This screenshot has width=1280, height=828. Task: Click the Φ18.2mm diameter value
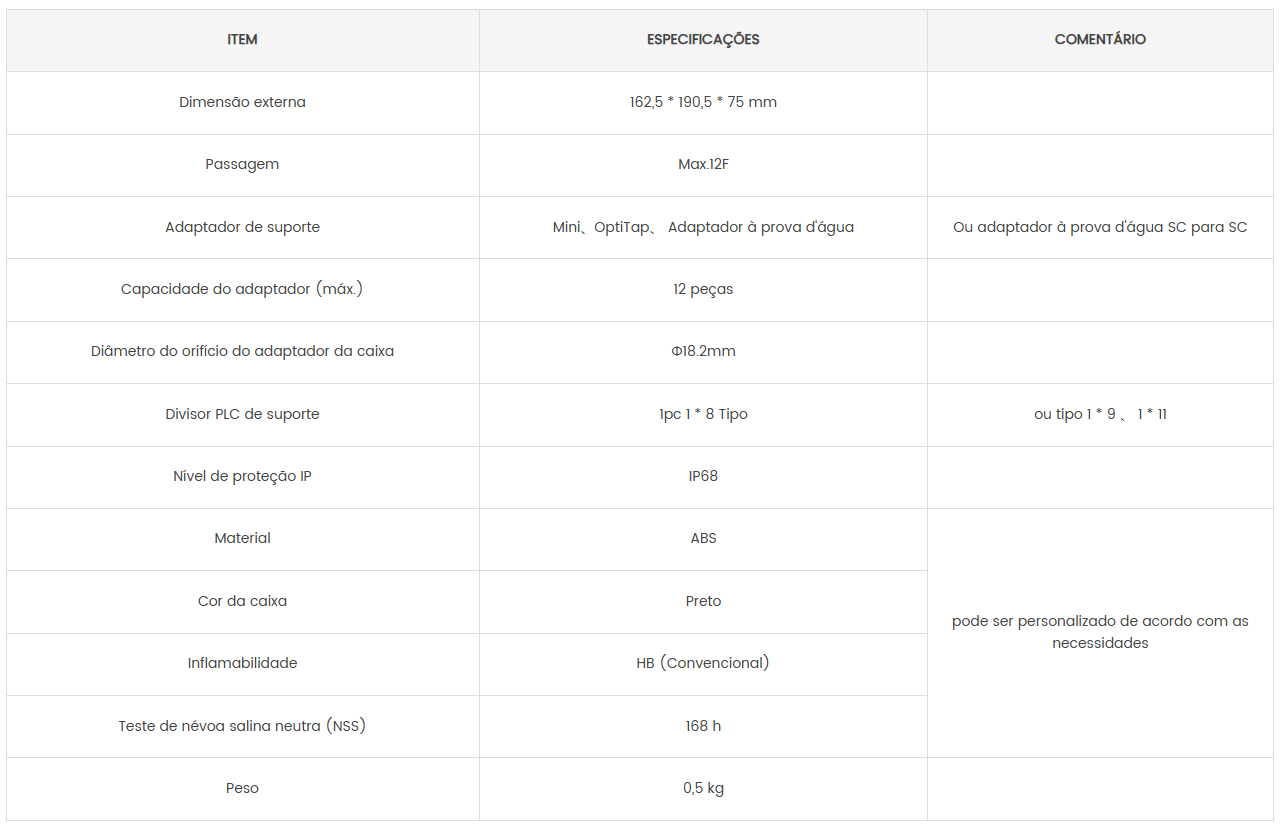point(703,351)
